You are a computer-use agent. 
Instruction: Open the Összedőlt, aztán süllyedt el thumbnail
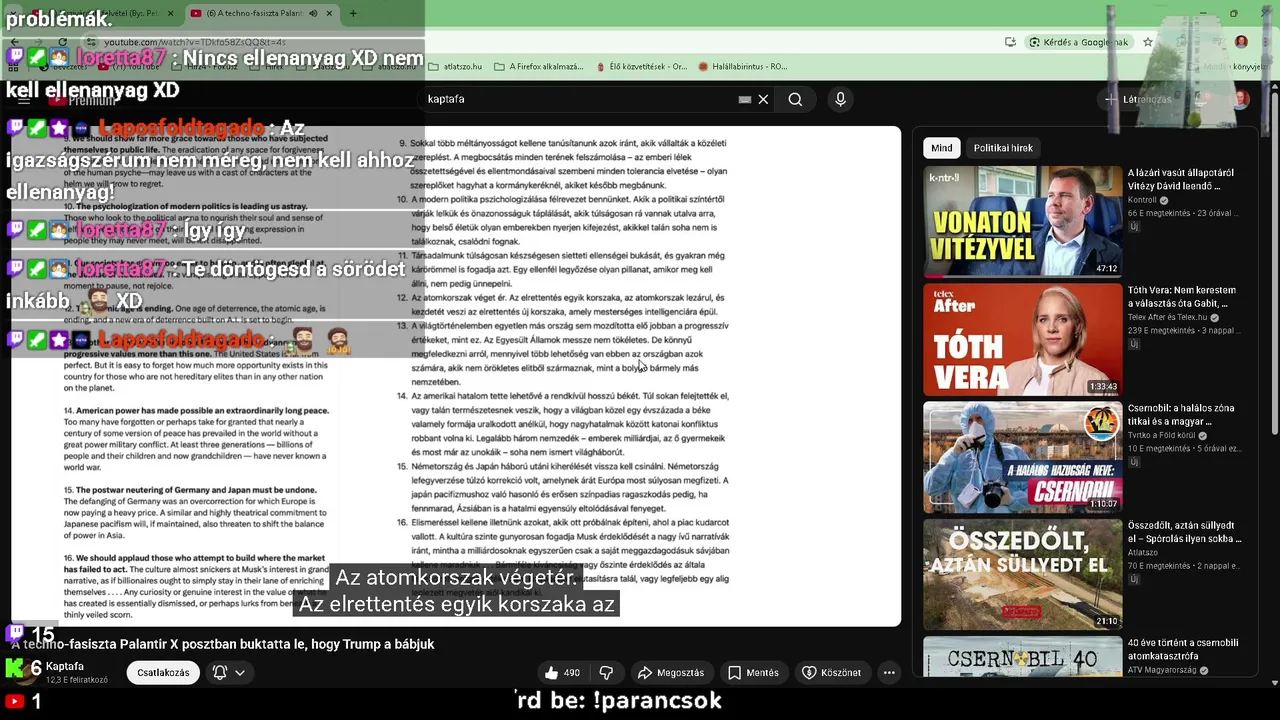[x=1023, y=574]
